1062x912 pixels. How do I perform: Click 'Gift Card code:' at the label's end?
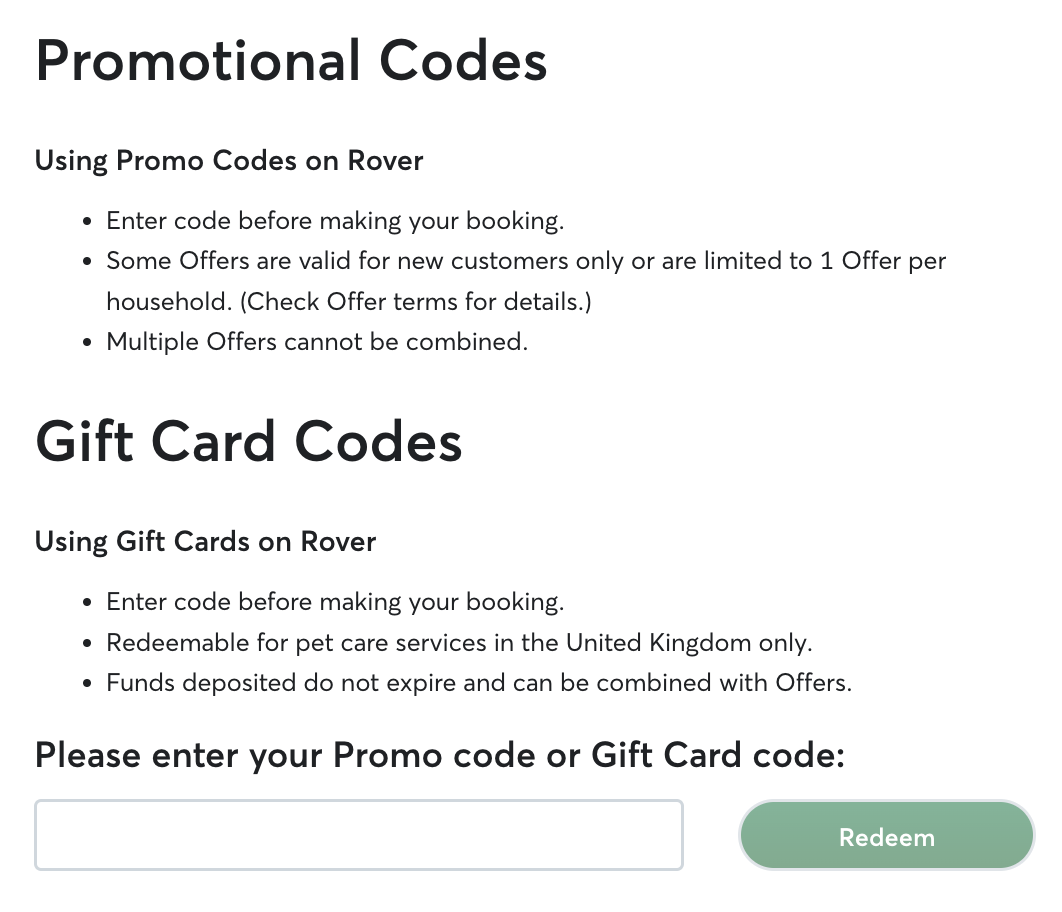point(718,754)
